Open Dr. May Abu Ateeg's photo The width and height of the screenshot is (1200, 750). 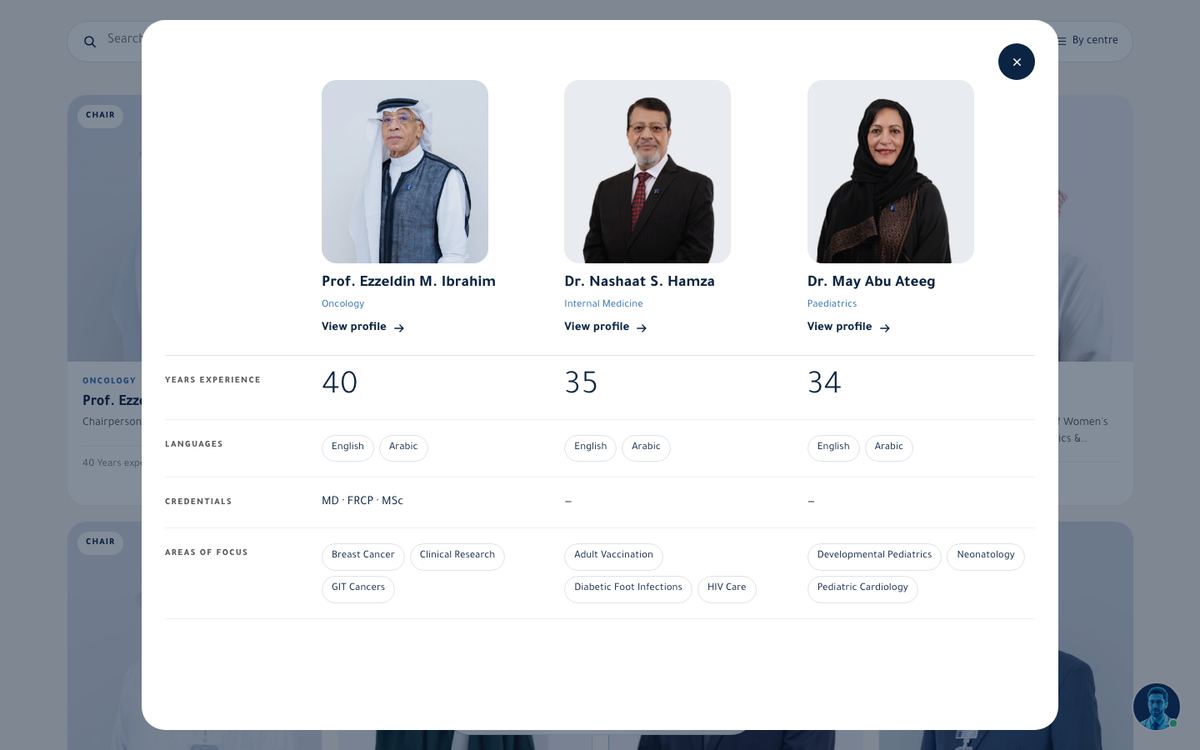pos(890,172)
